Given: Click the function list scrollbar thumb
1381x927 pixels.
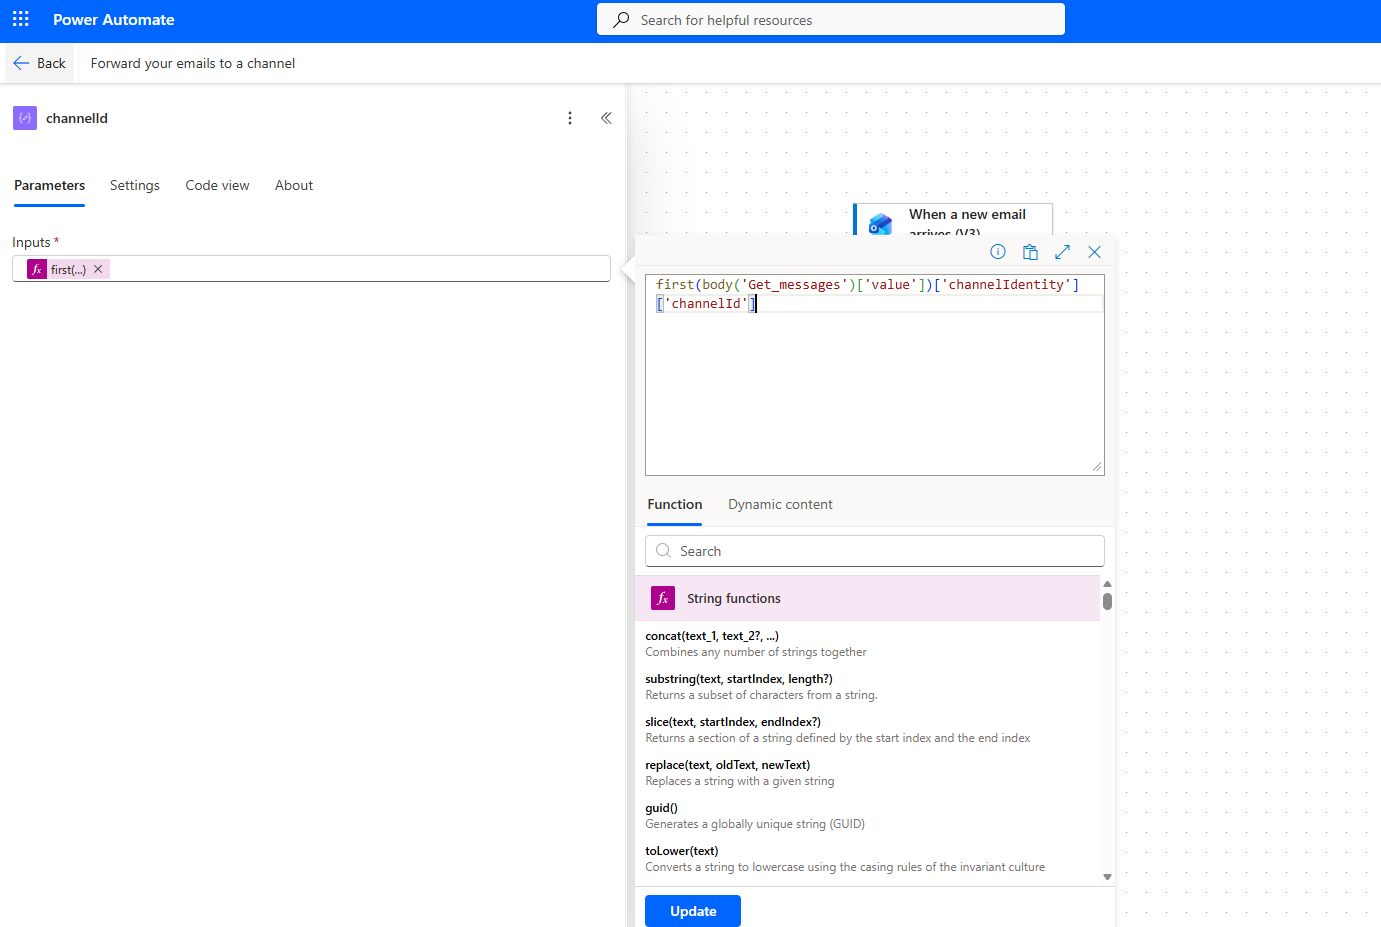Looking at the screenshot, I should click(x=1107, y=601).
